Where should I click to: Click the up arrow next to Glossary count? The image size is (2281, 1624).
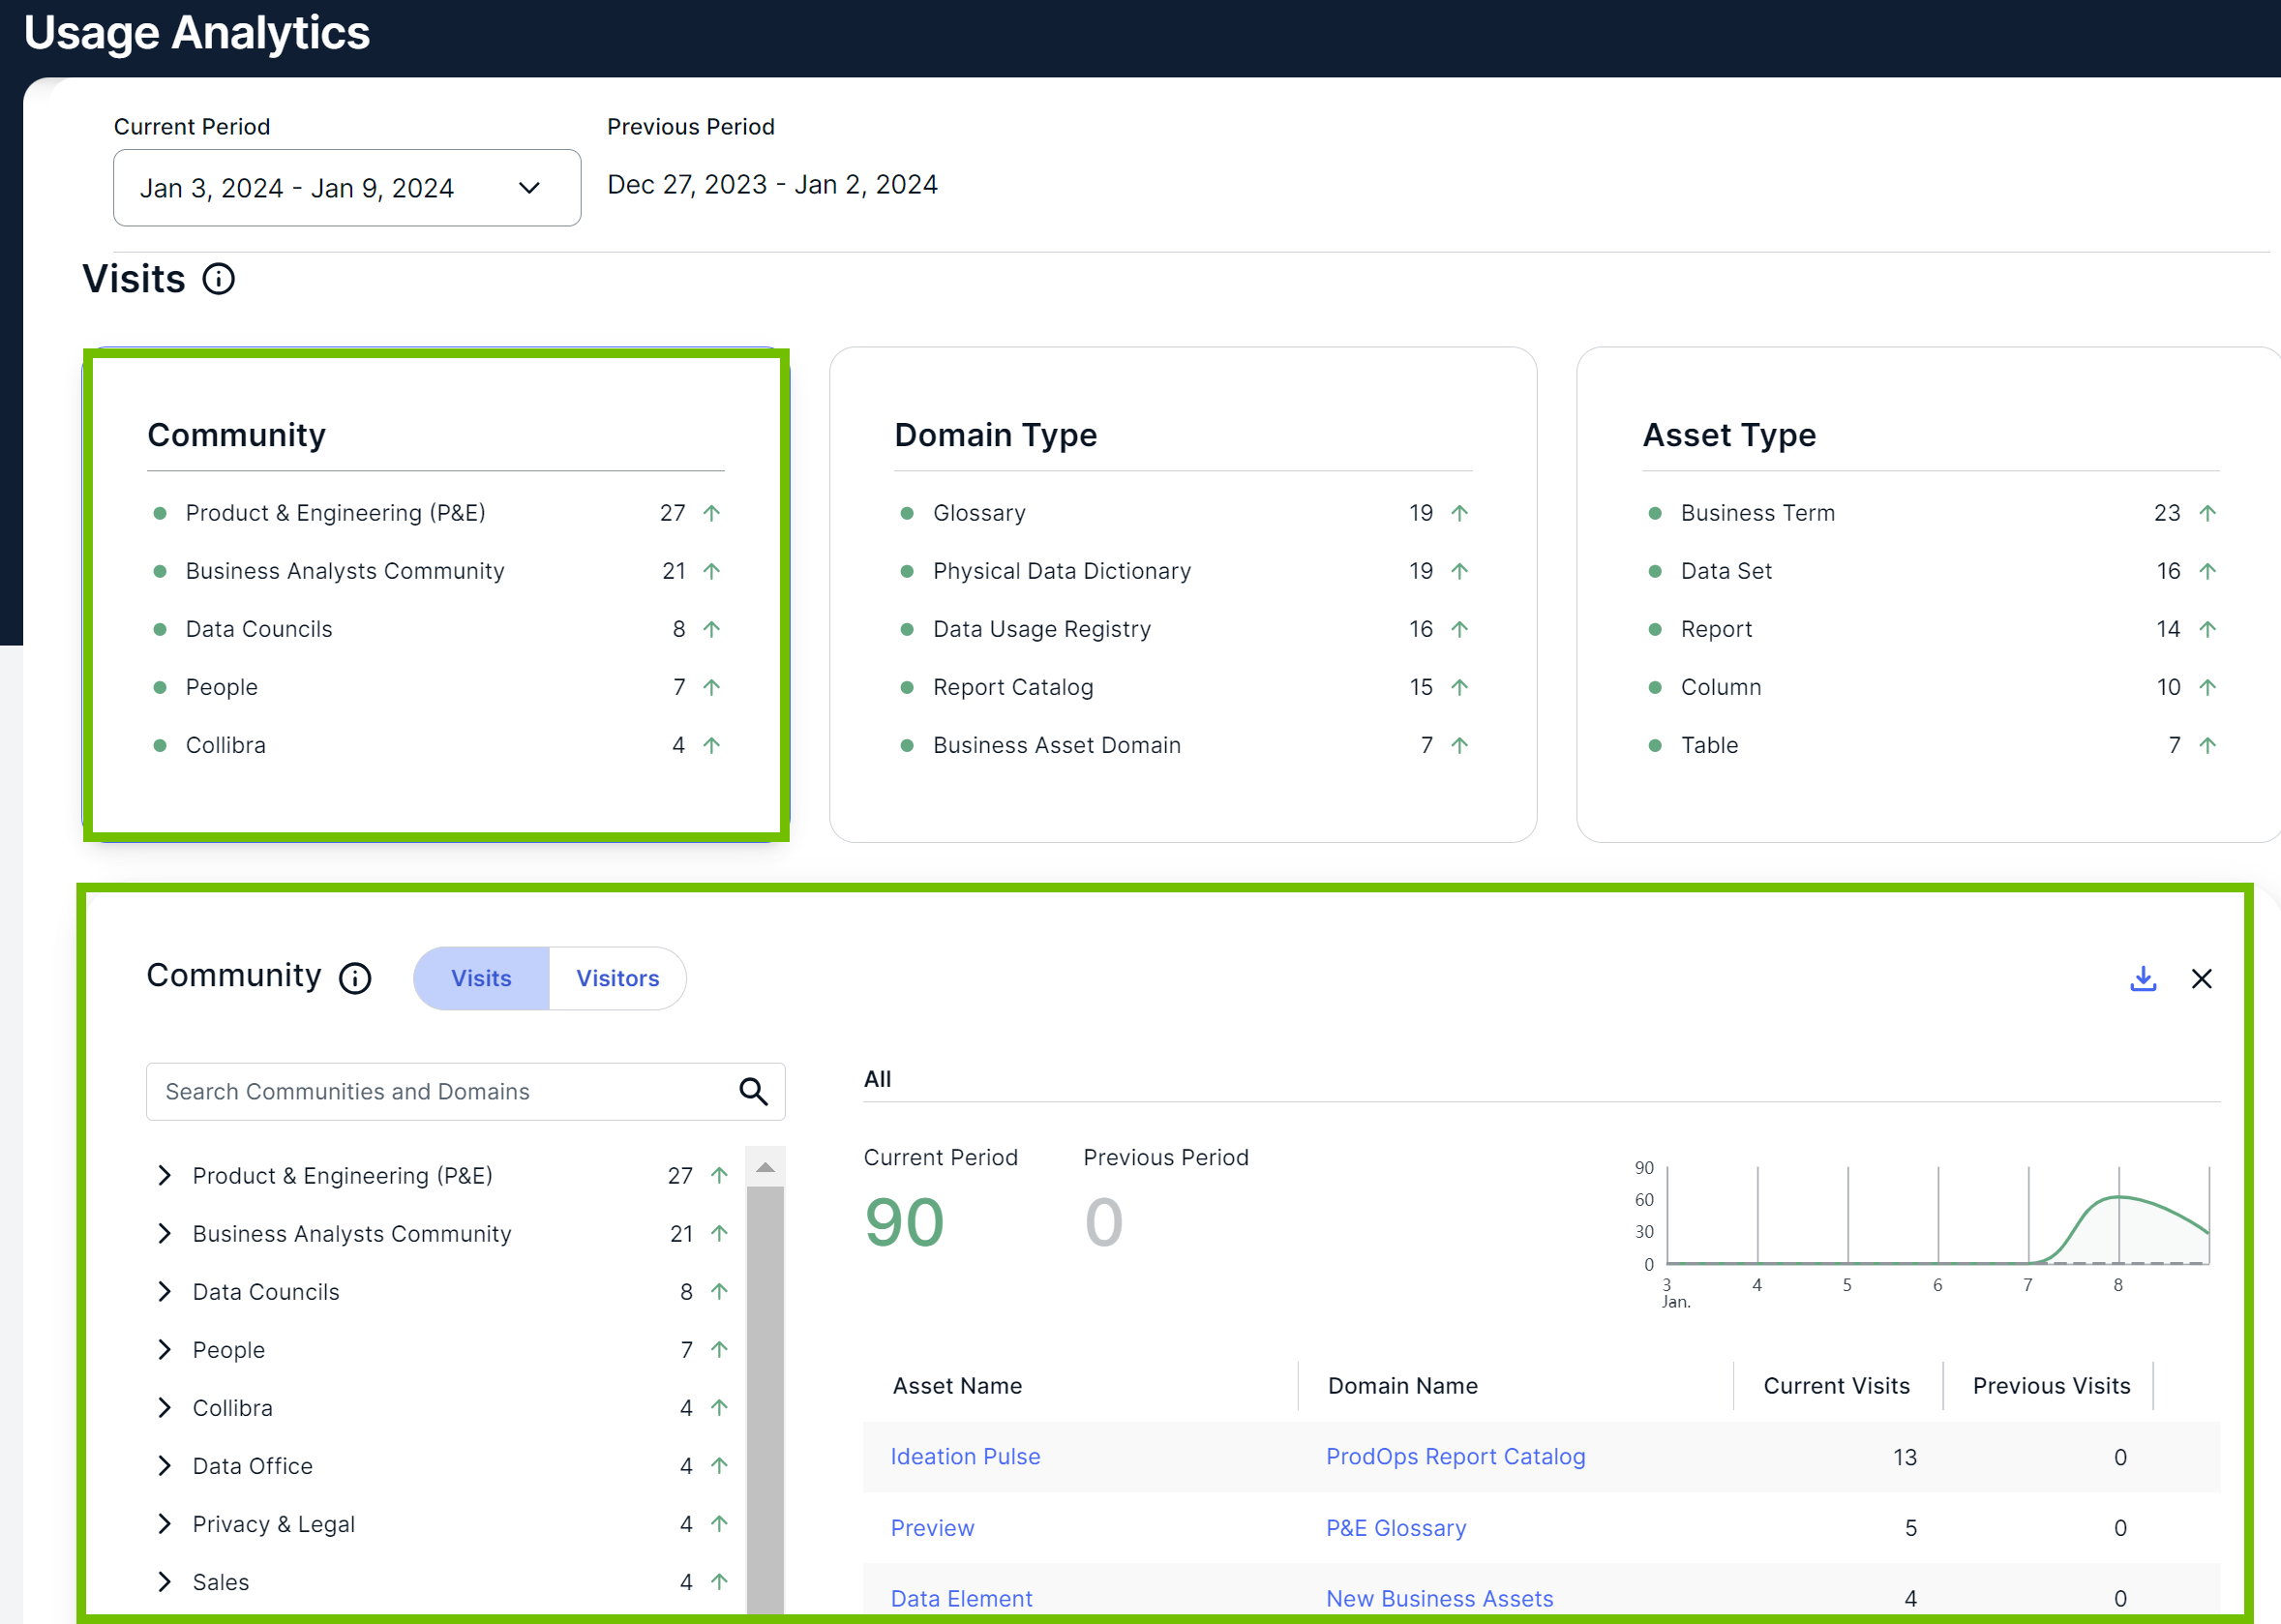point(1459,513)
